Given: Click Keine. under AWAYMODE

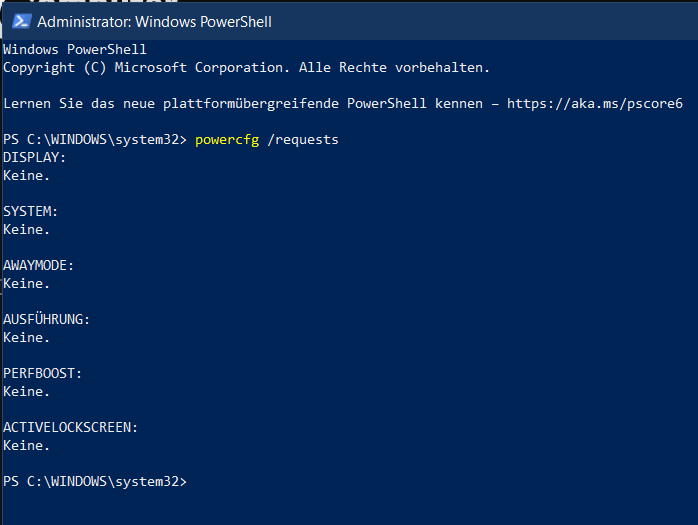Looking at the screenshot, I should click(x=26, y=284).
